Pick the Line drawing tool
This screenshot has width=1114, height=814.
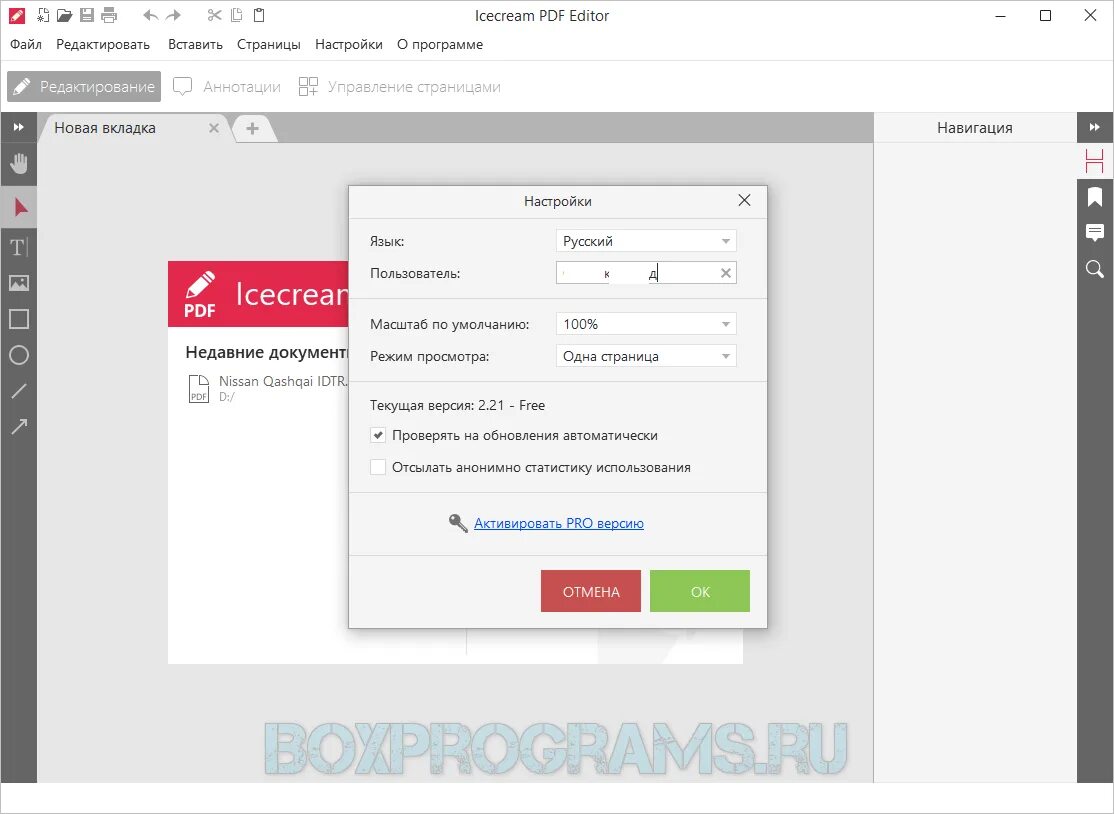(x=19, y=391)
